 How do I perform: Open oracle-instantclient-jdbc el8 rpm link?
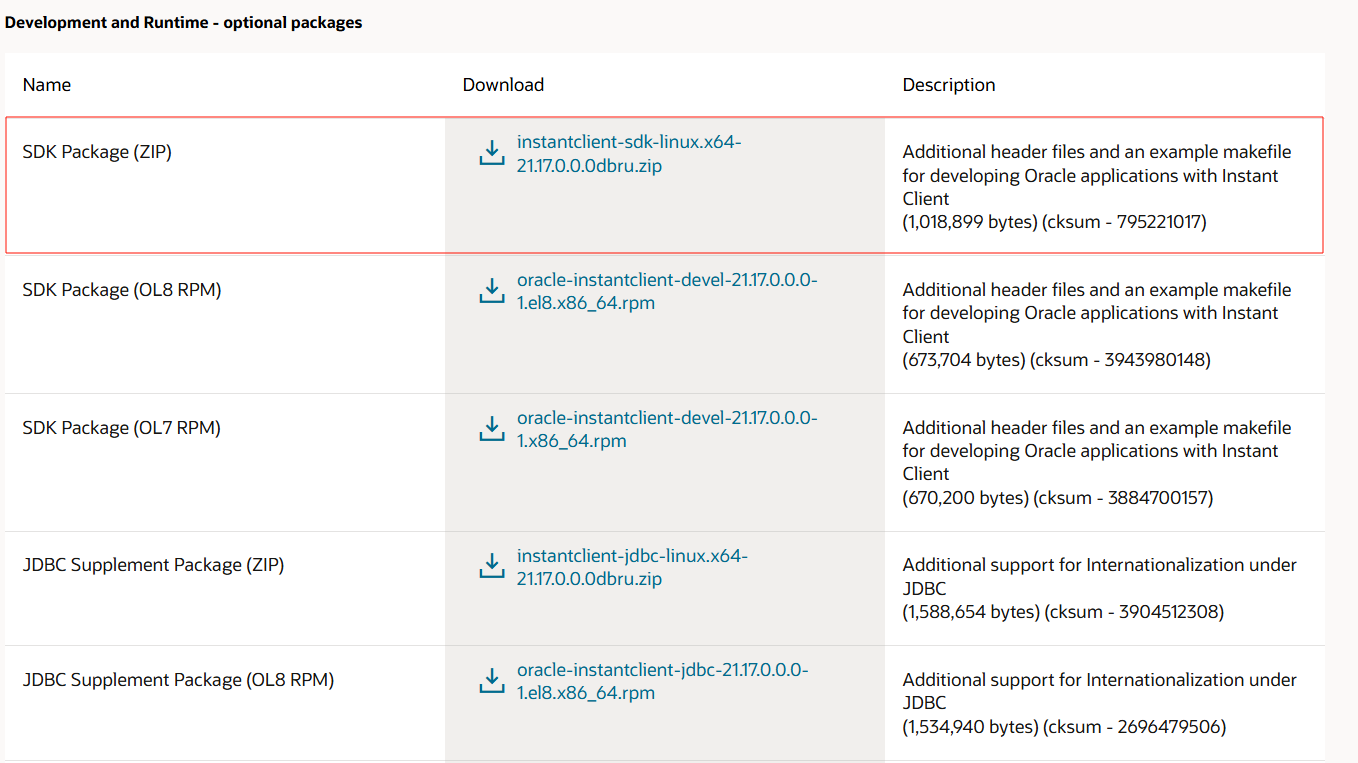tap(662, 681)
